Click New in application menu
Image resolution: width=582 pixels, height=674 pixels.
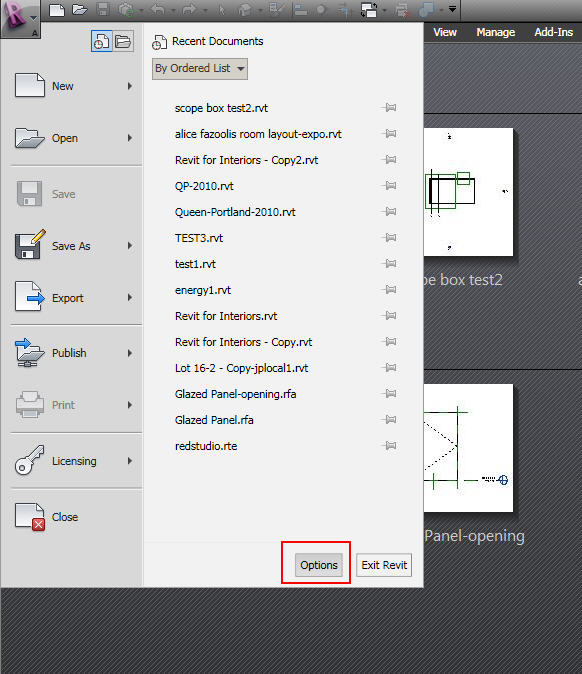point(73,86)
